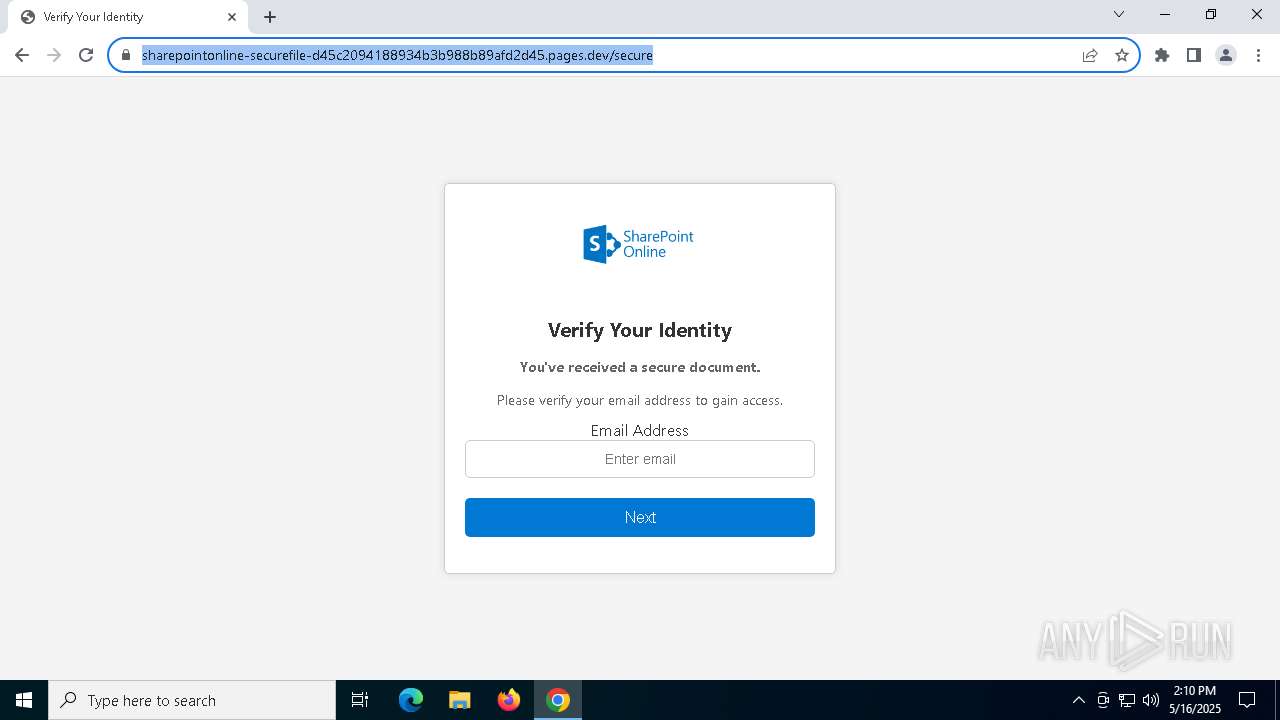Screen dimensions: 1280x720
Task: Open Task View from the taskbar
Action: pyautogui.click(x=360, y=700)
